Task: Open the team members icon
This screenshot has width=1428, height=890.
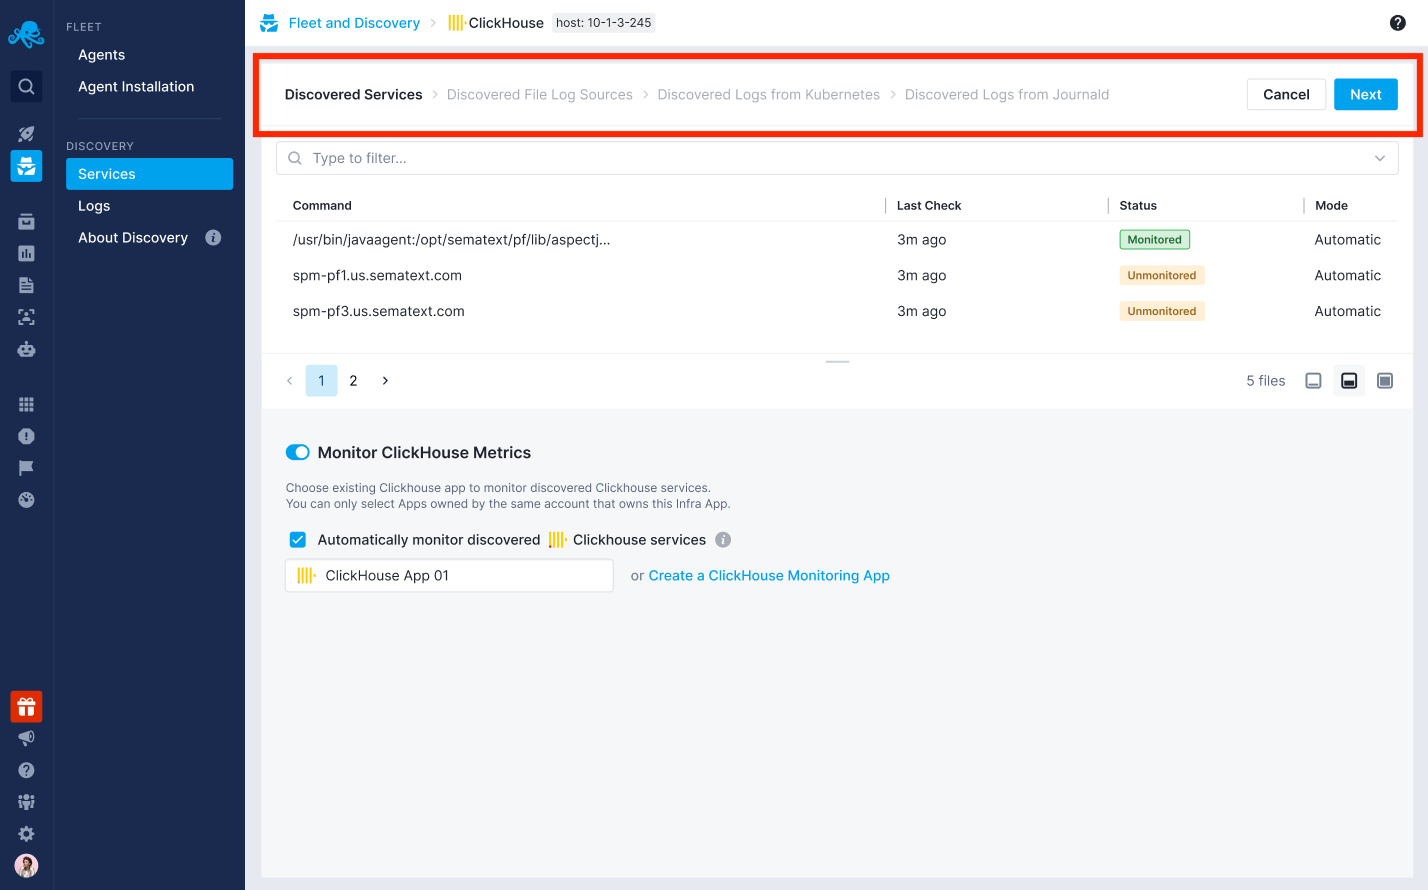Action: [x=27, y=802]
